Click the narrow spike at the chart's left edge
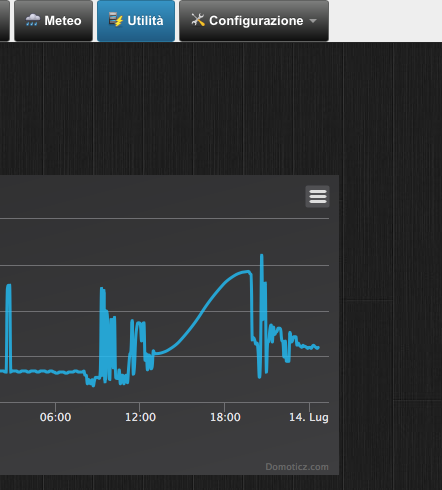 [x=8, y=328]
